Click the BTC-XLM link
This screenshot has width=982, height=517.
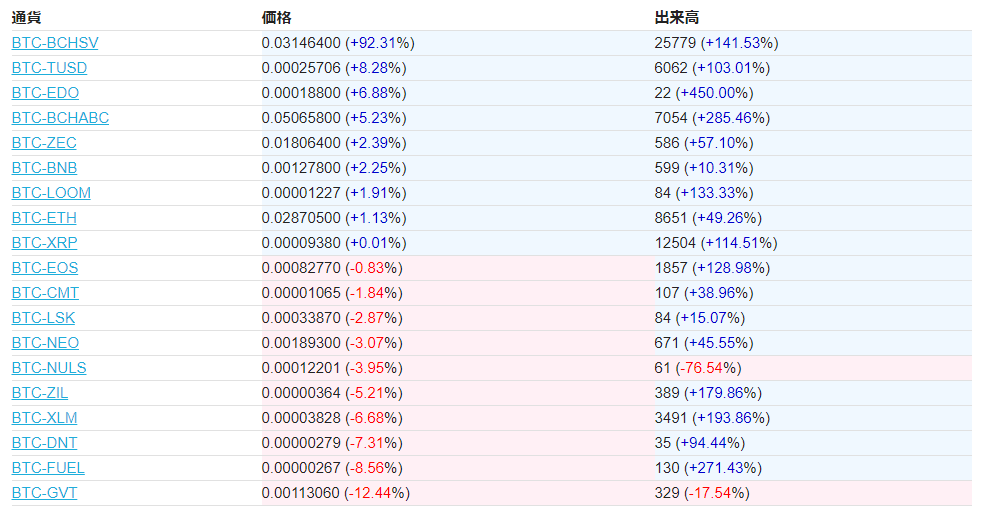click(x=44, y=418)
